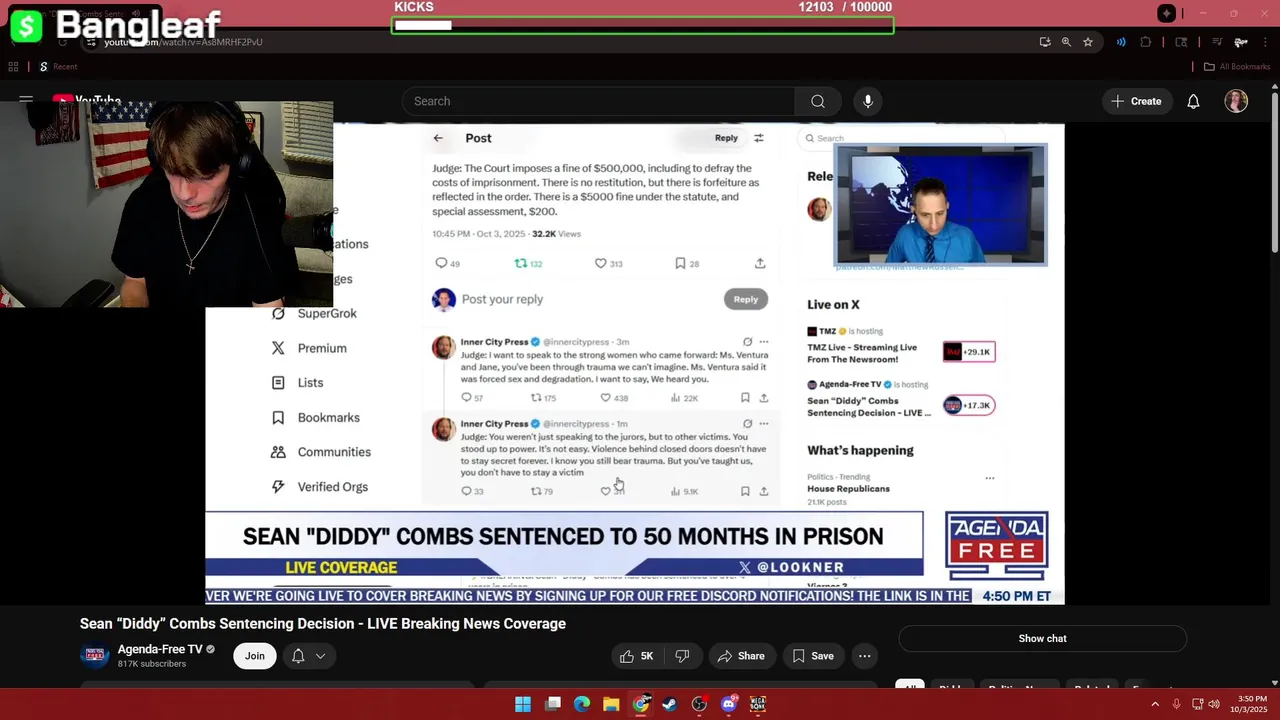1280x720 pixels.
Task: Open the Windows Start menu
Action: 523,705
